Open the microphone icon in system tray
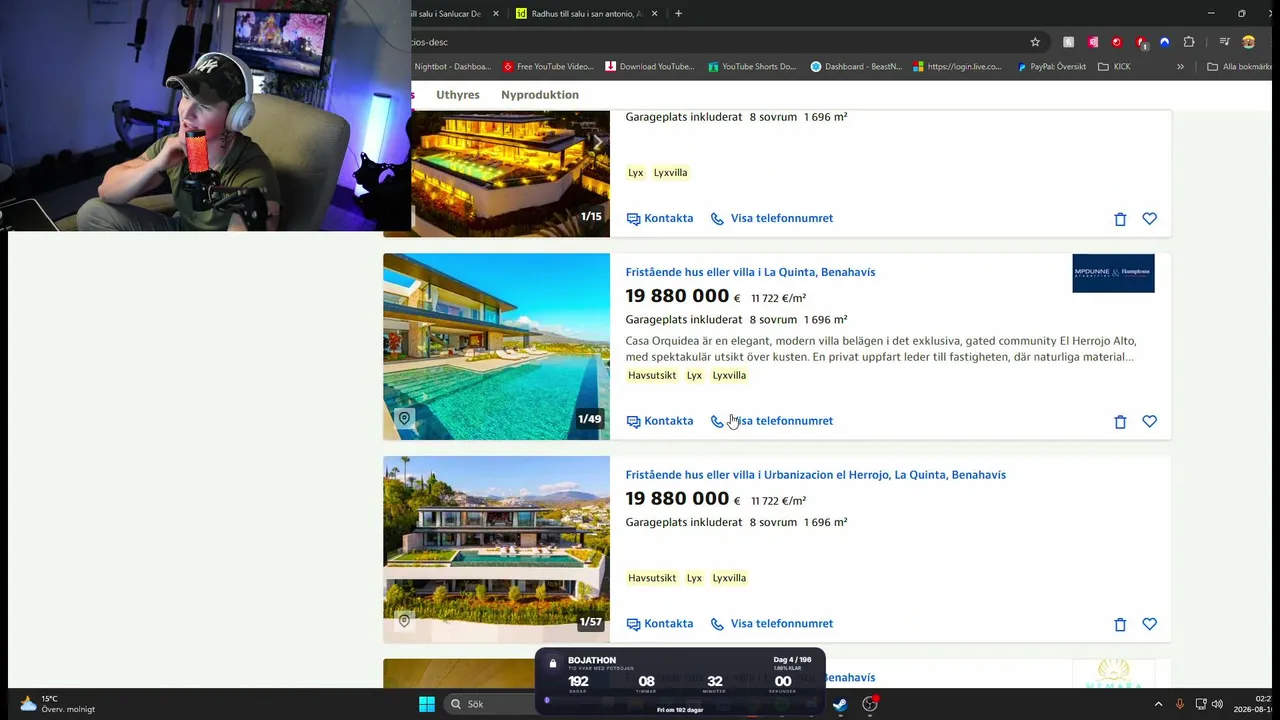This screenshot has width=1280, height=720. pos(1180,704)
